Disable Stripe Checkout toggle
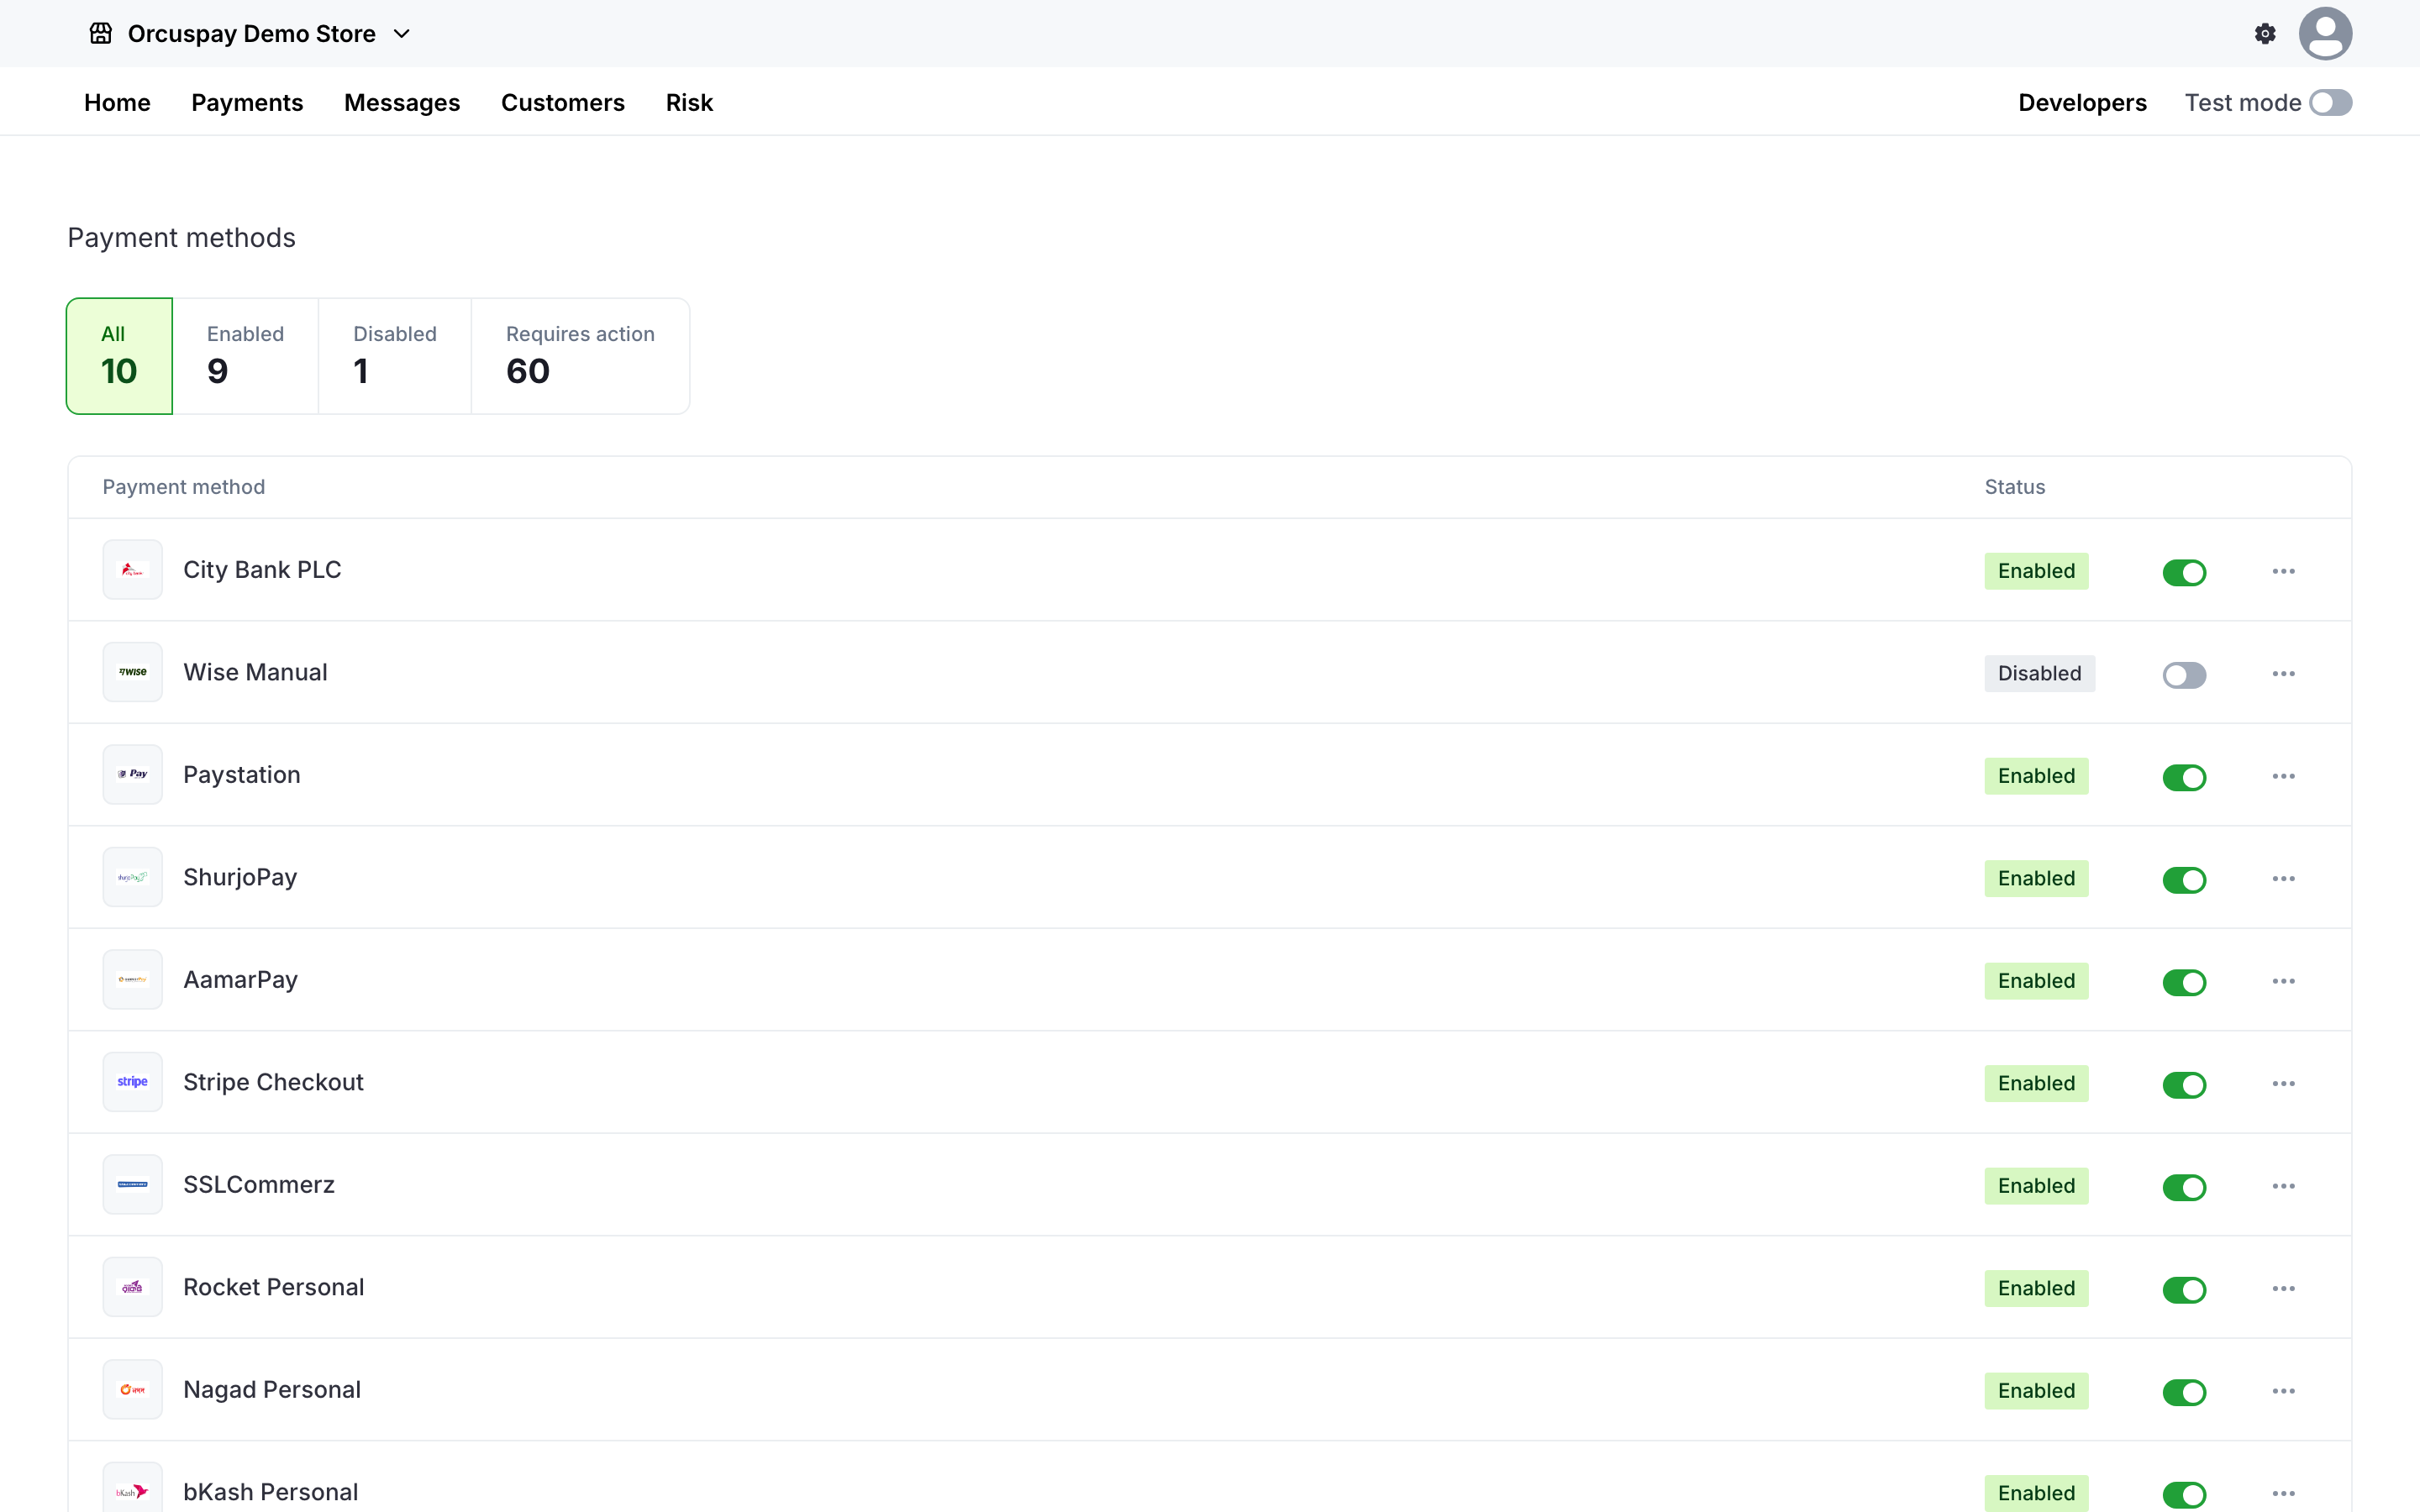2420x1512 pixels. click(x=2184, y=1085)
